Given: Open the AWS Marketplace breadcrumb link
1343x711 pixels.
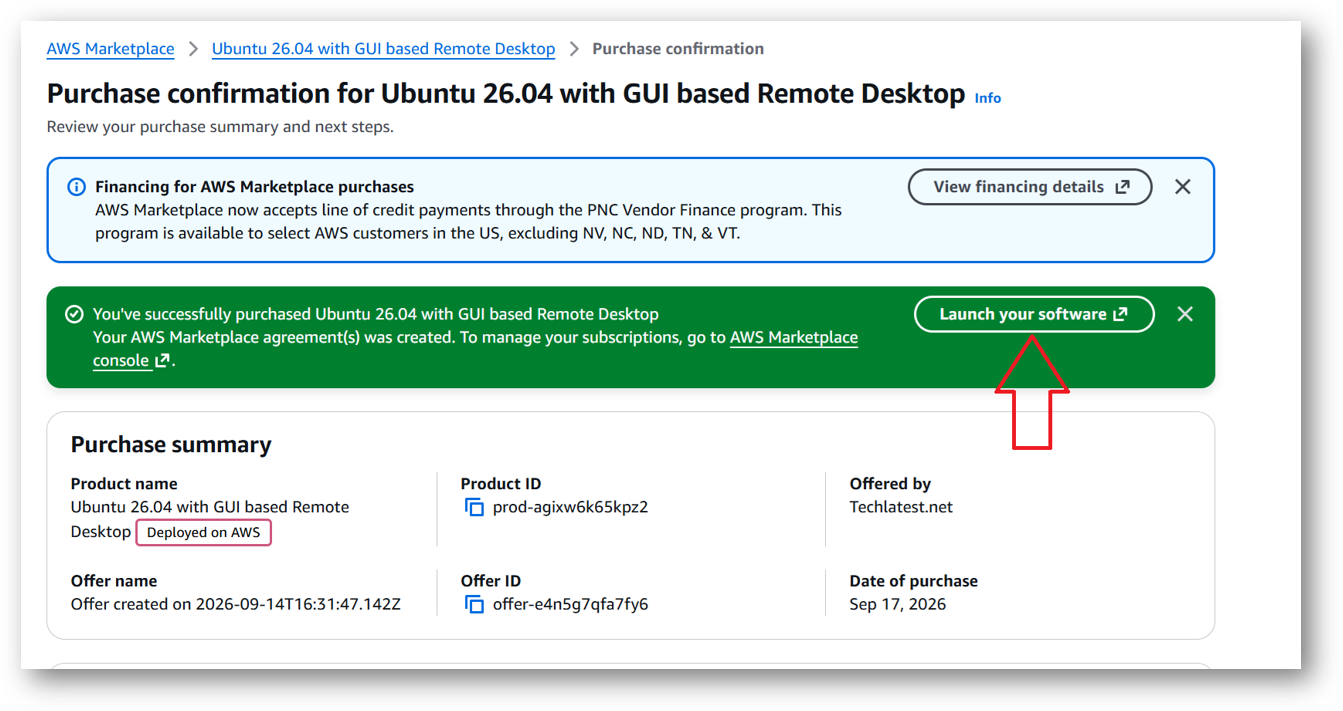Looking at the screenshot, I should [110, 49].
